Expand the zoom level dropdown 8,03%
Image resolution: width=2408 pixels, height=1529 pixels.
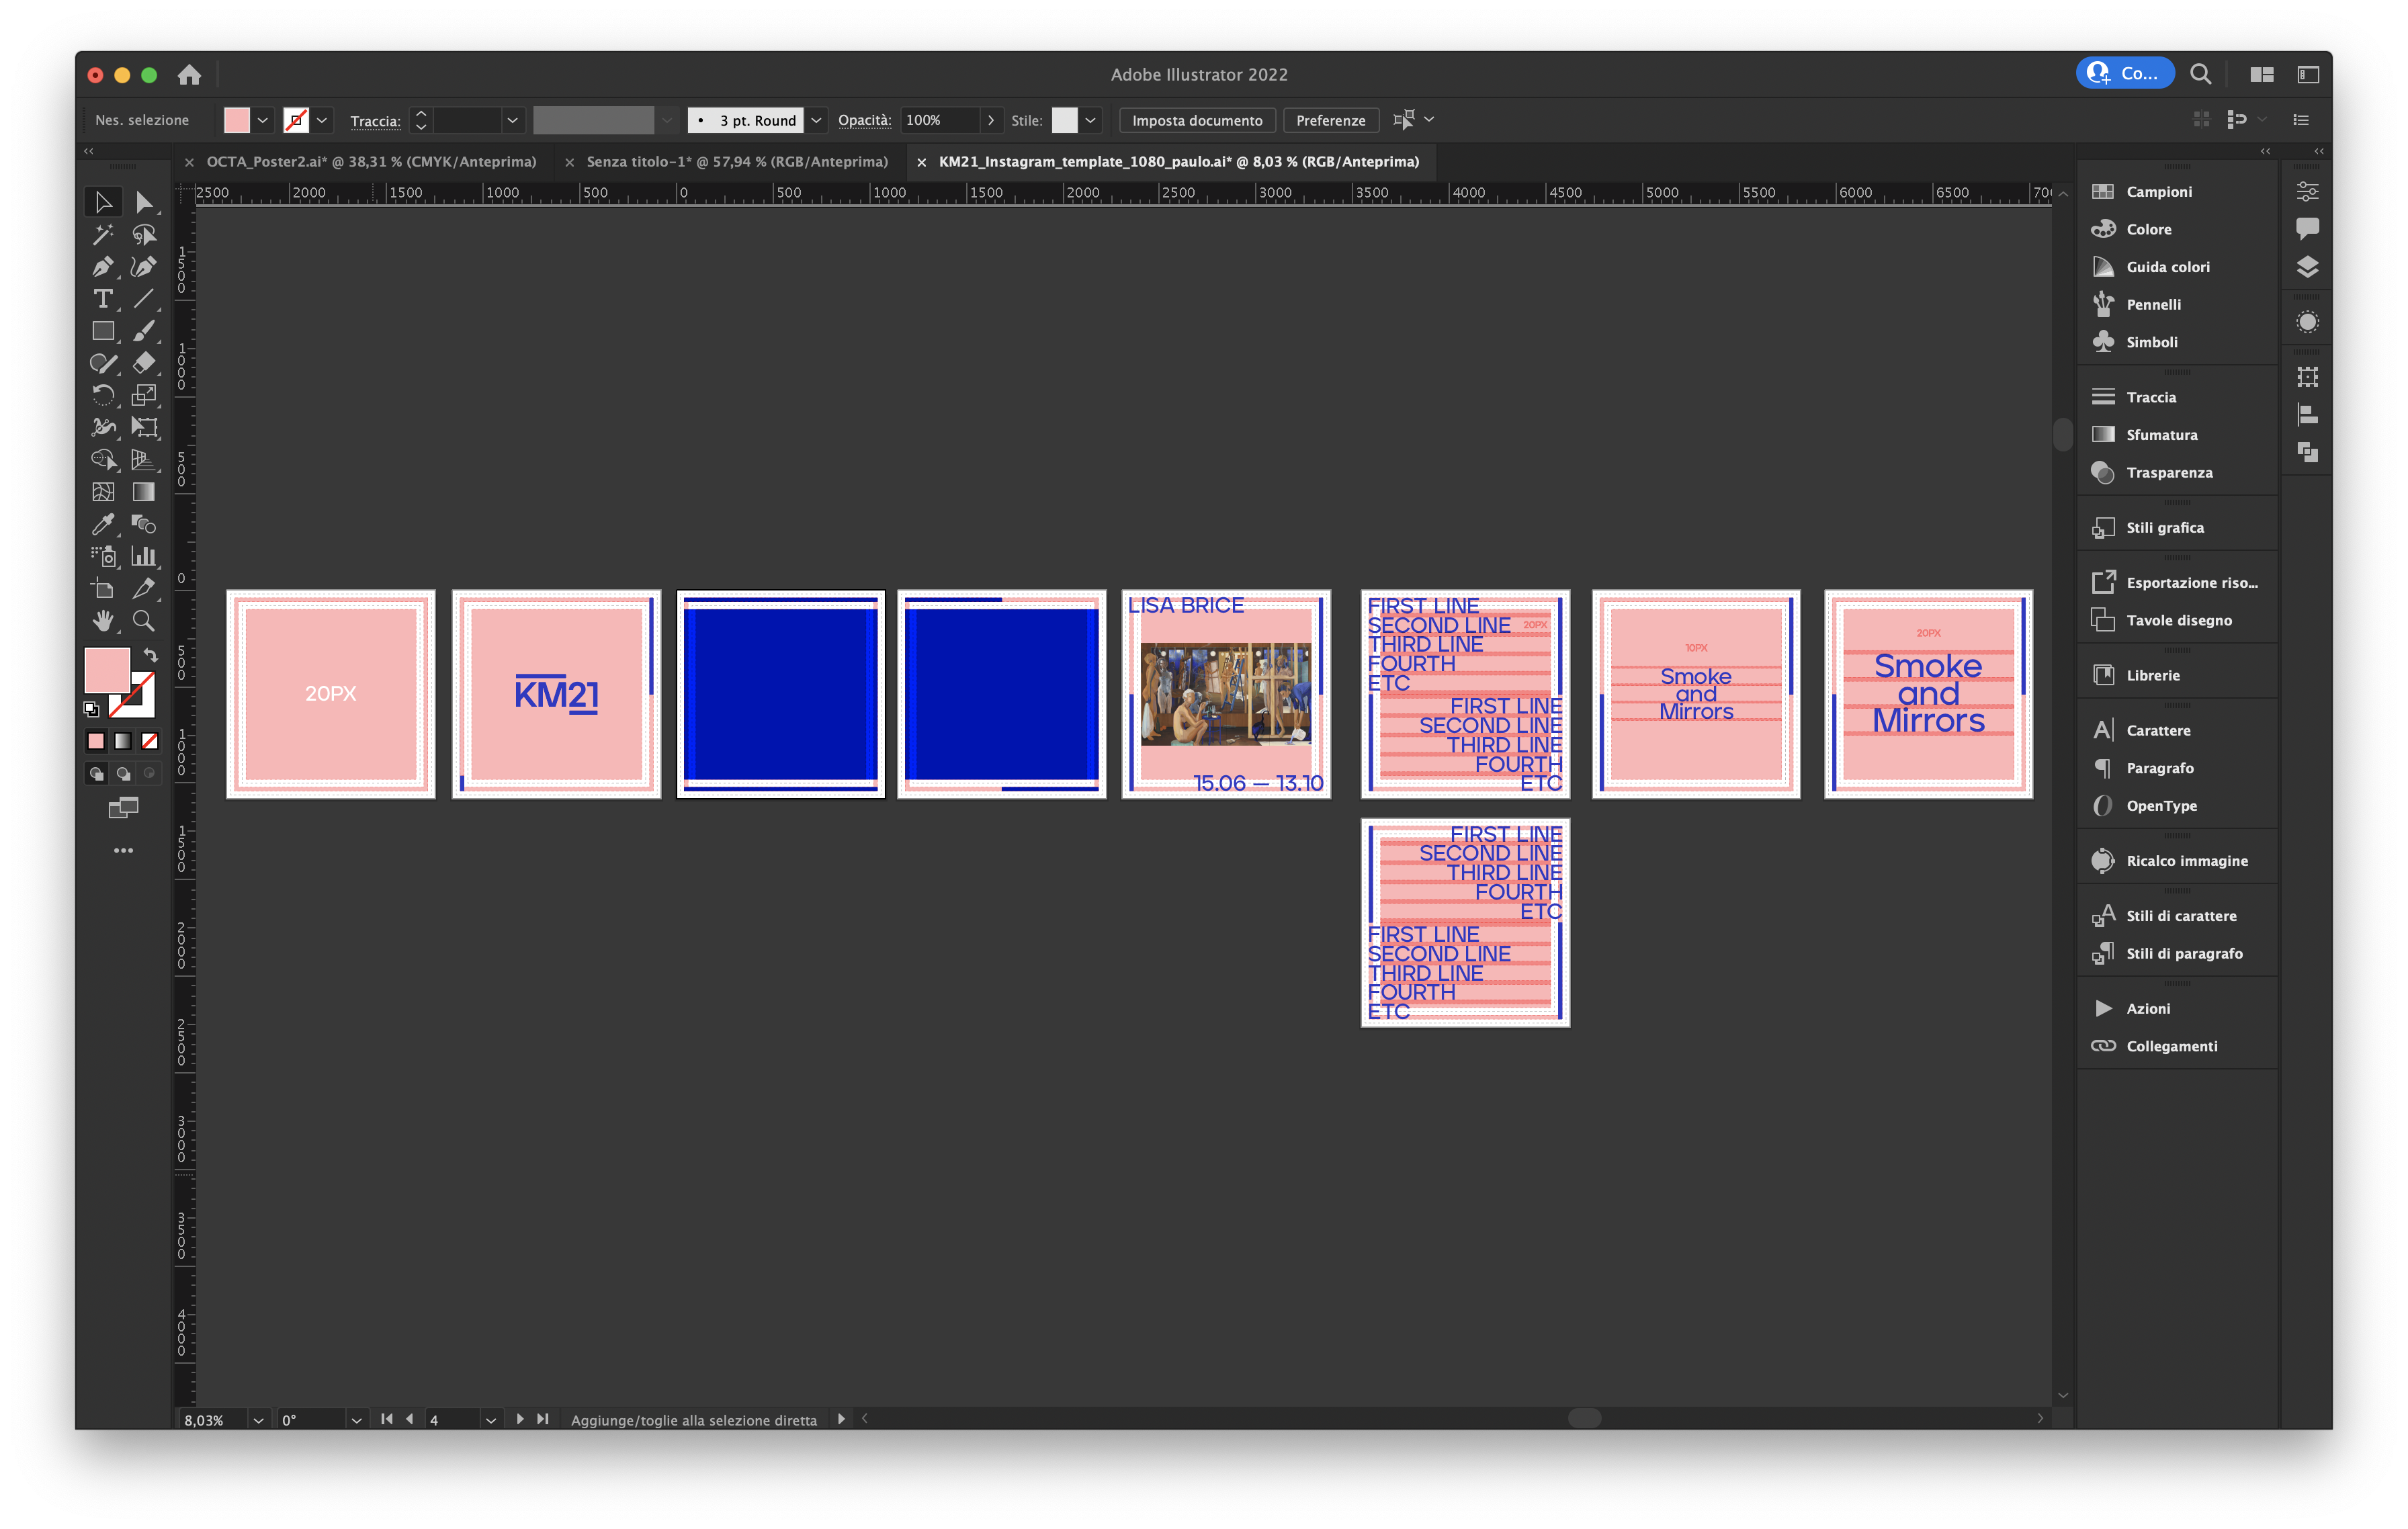258,1420
